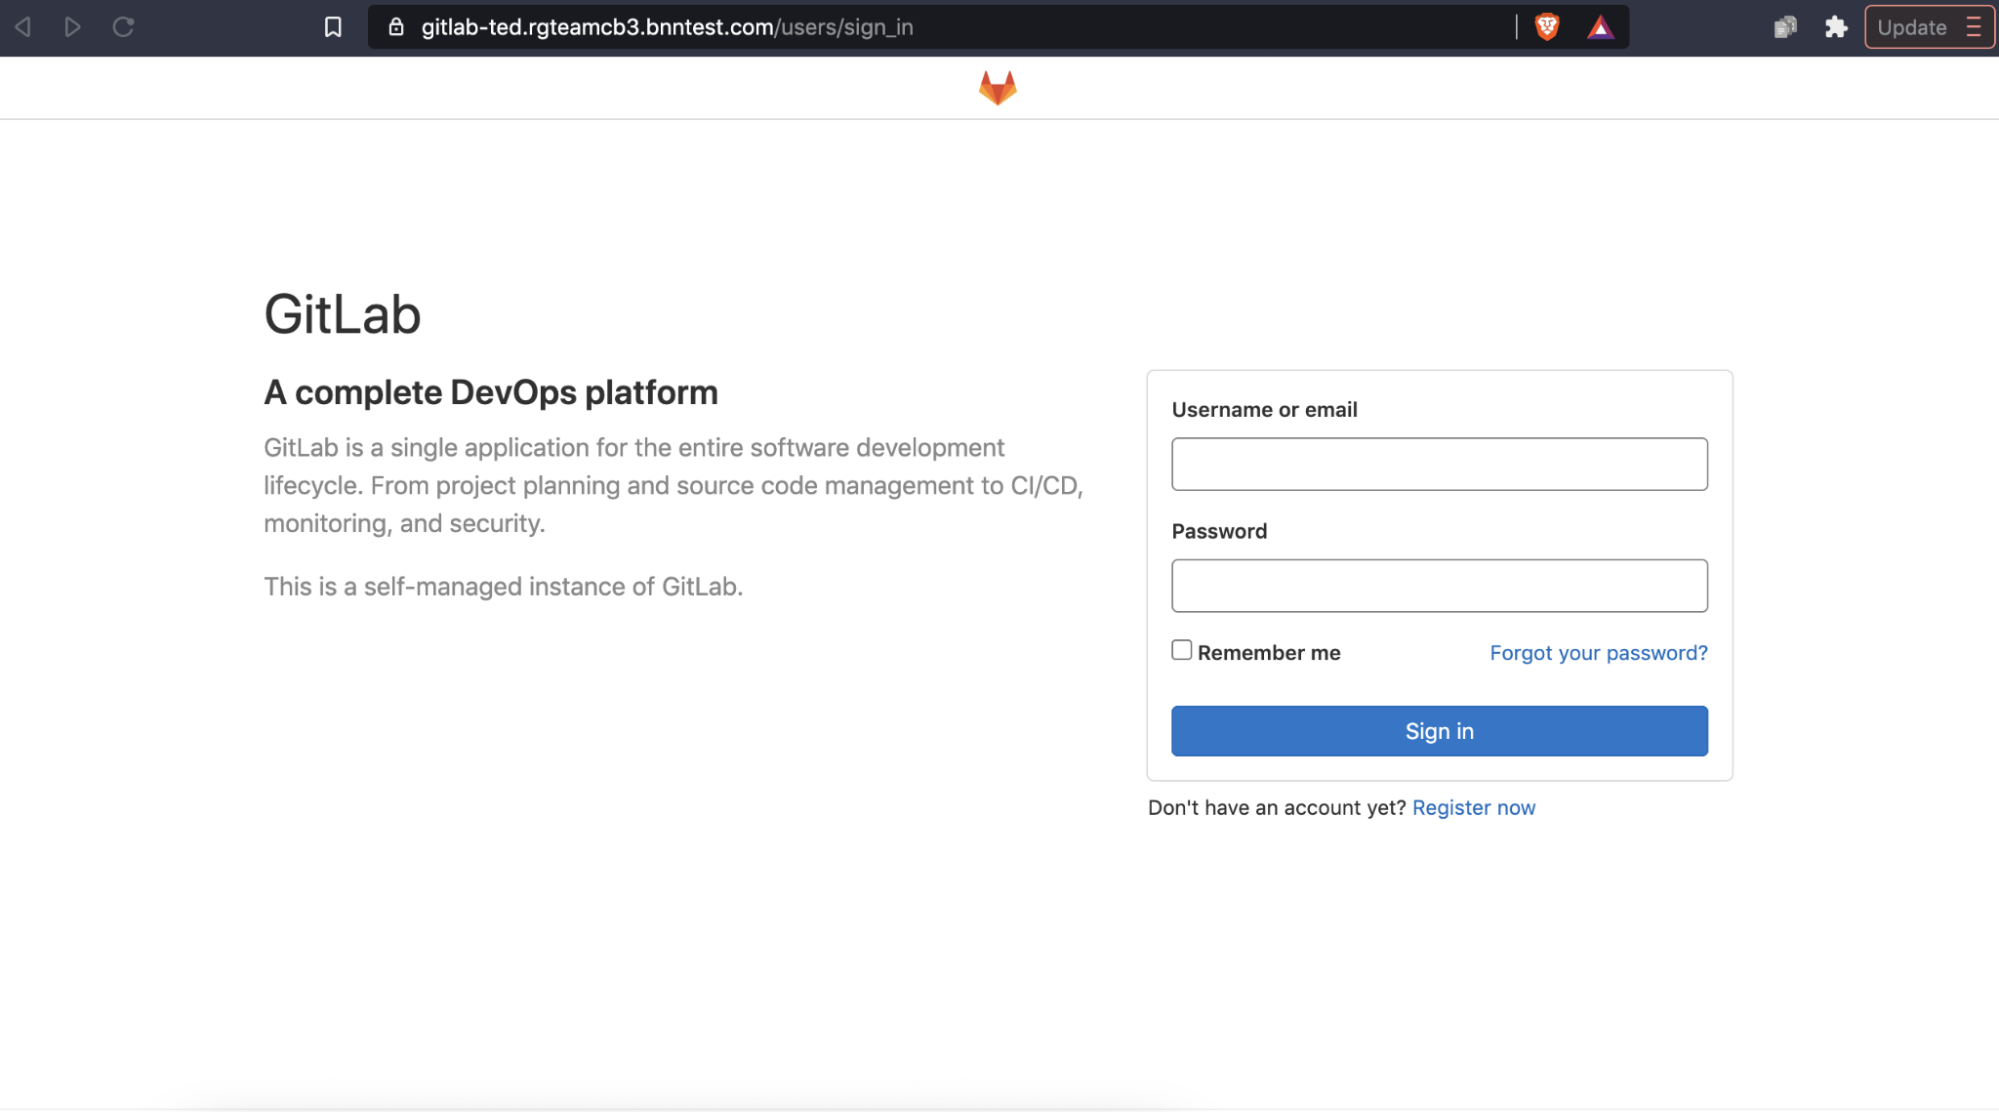Click the GitLab fox logo

(x=997, y=88)
